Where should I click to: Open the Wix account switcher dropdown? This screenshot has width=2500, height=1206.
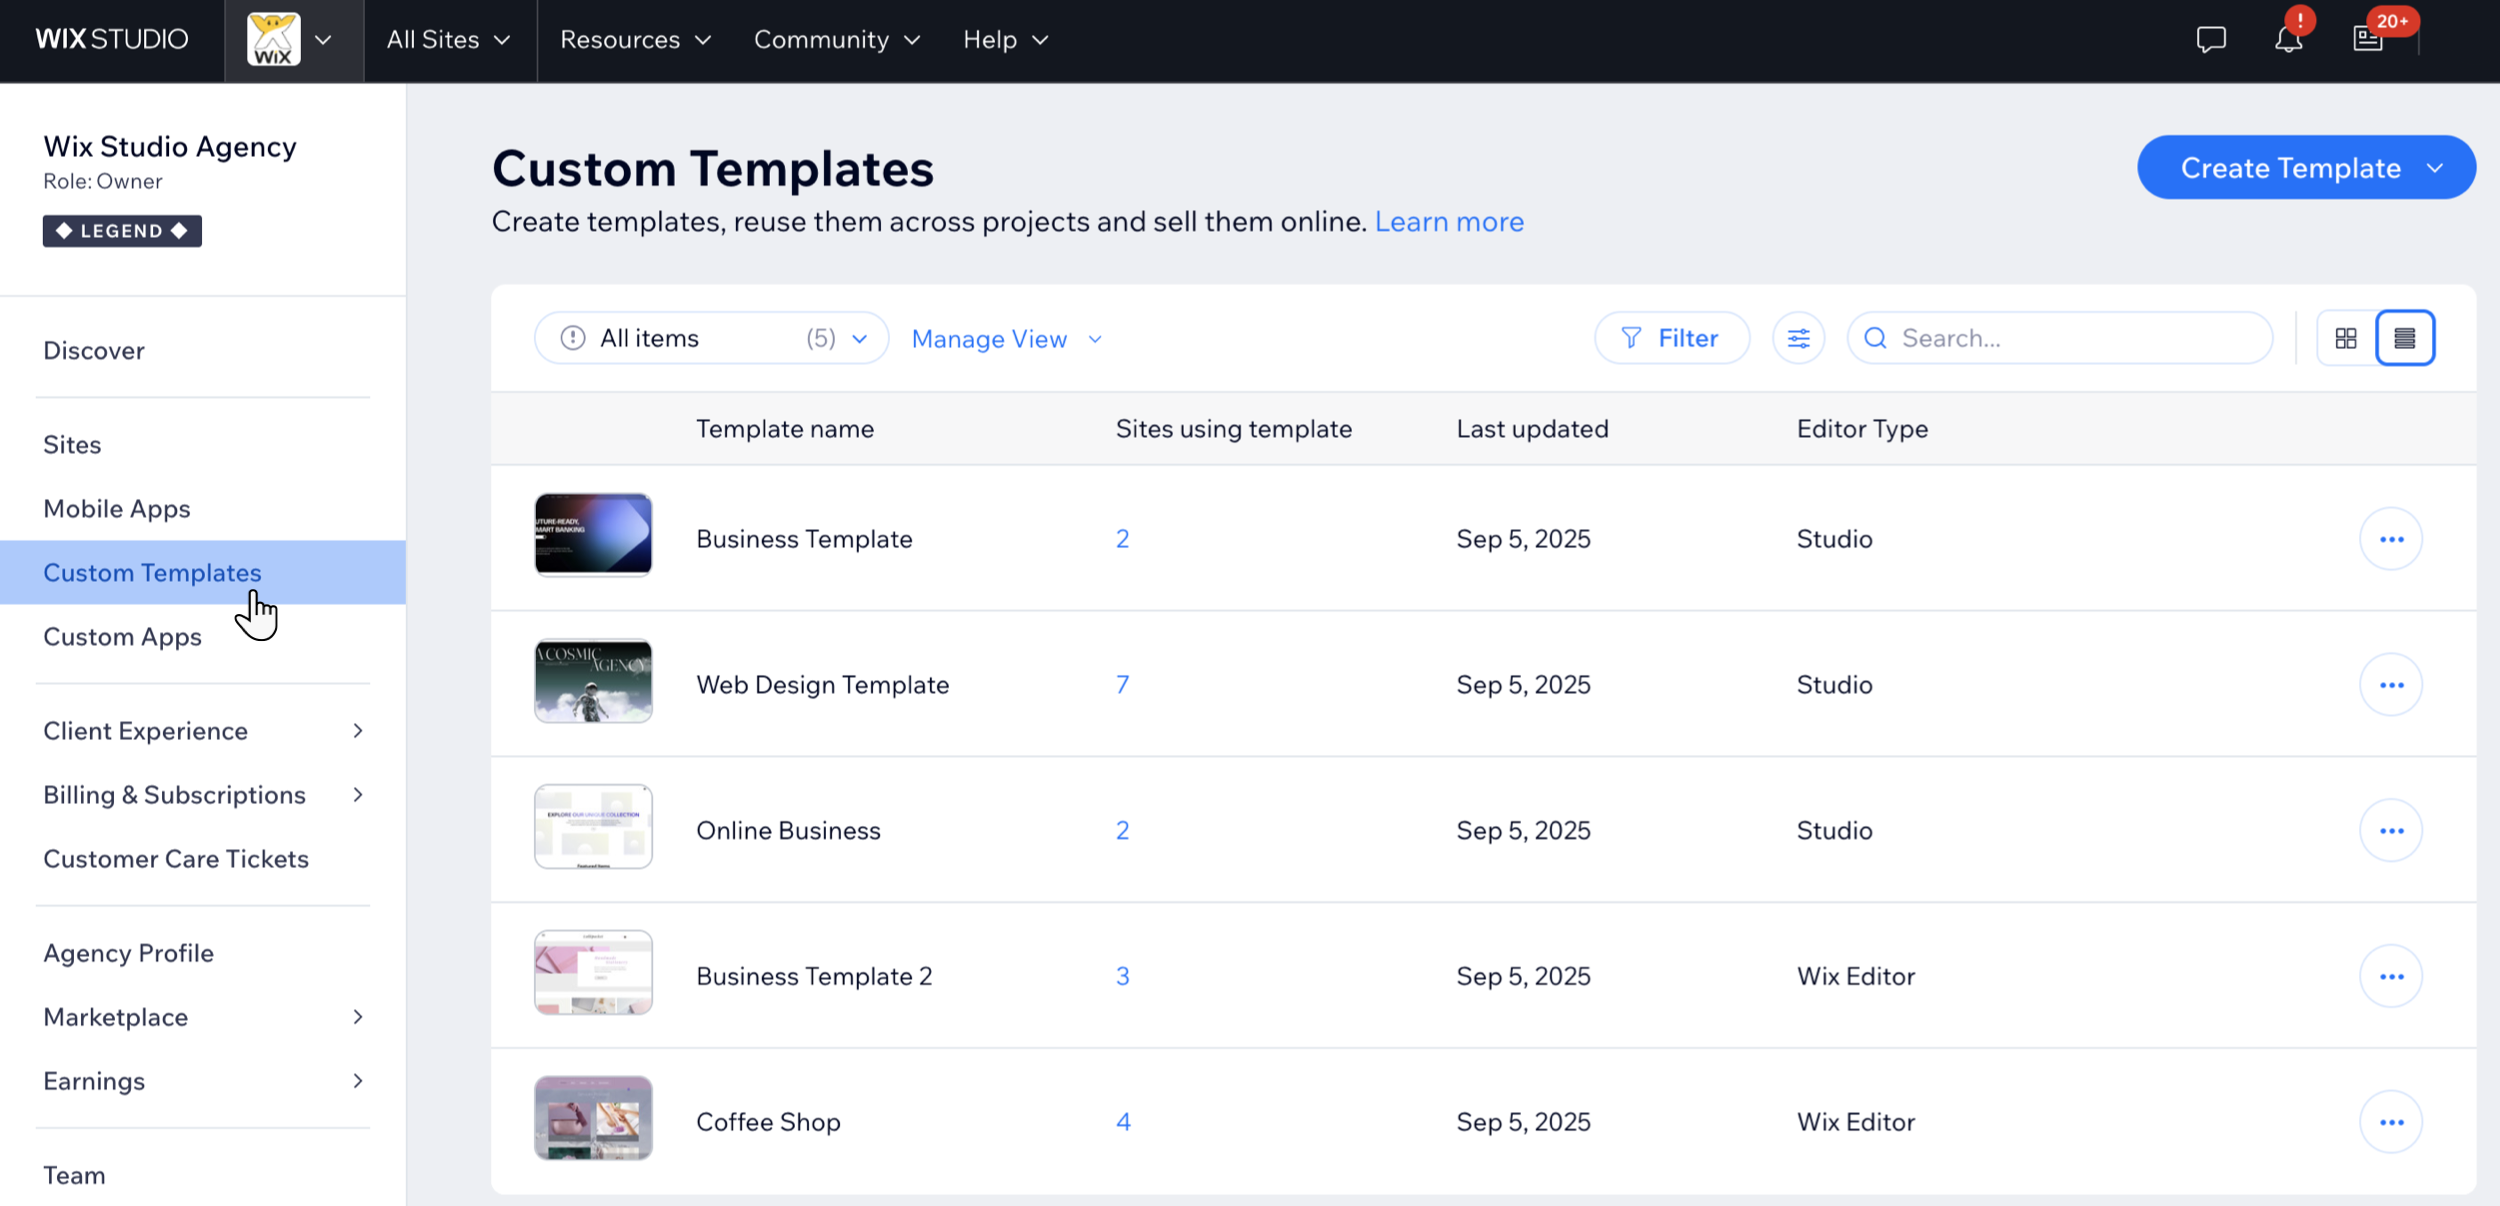293,40
